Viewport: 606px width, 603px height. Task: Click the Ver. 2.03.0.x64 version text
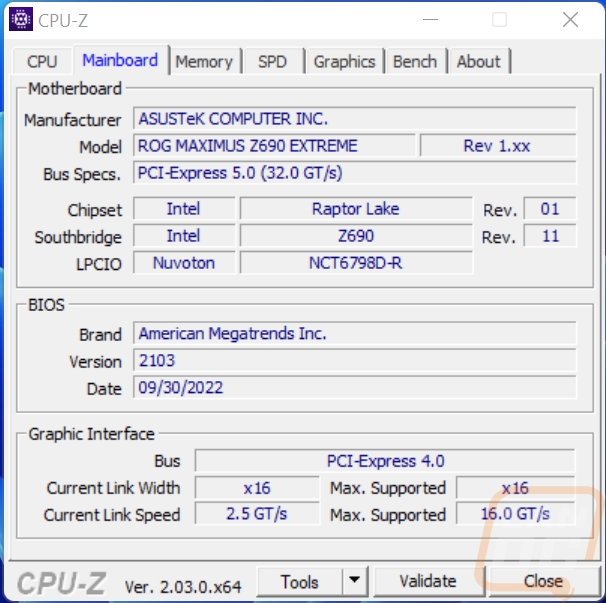pos(183,587)
